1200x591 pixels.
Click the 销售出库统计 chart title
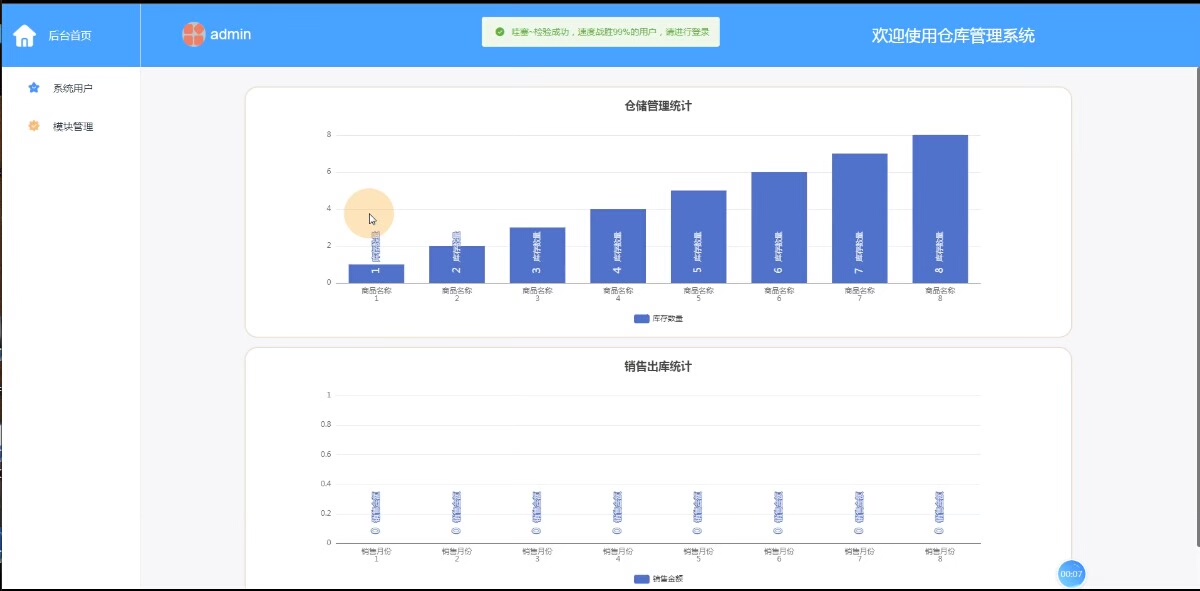click(657, 366)
